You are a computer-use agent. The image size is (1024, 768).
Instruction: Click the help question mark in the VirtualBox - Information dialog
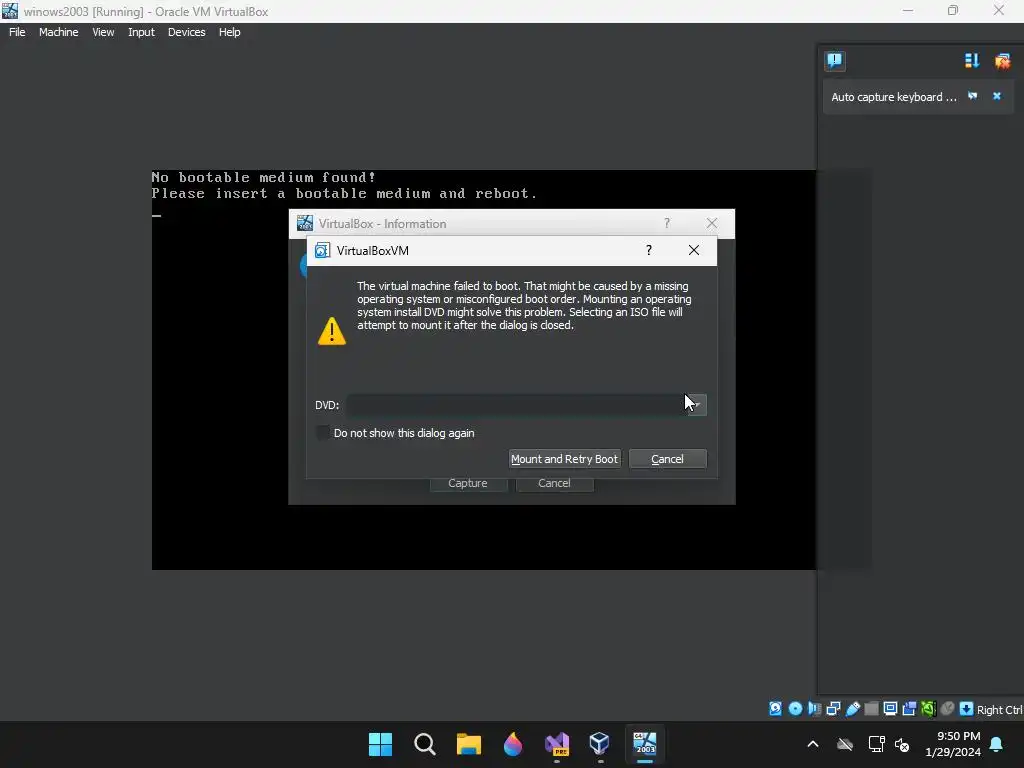(667, 223)
